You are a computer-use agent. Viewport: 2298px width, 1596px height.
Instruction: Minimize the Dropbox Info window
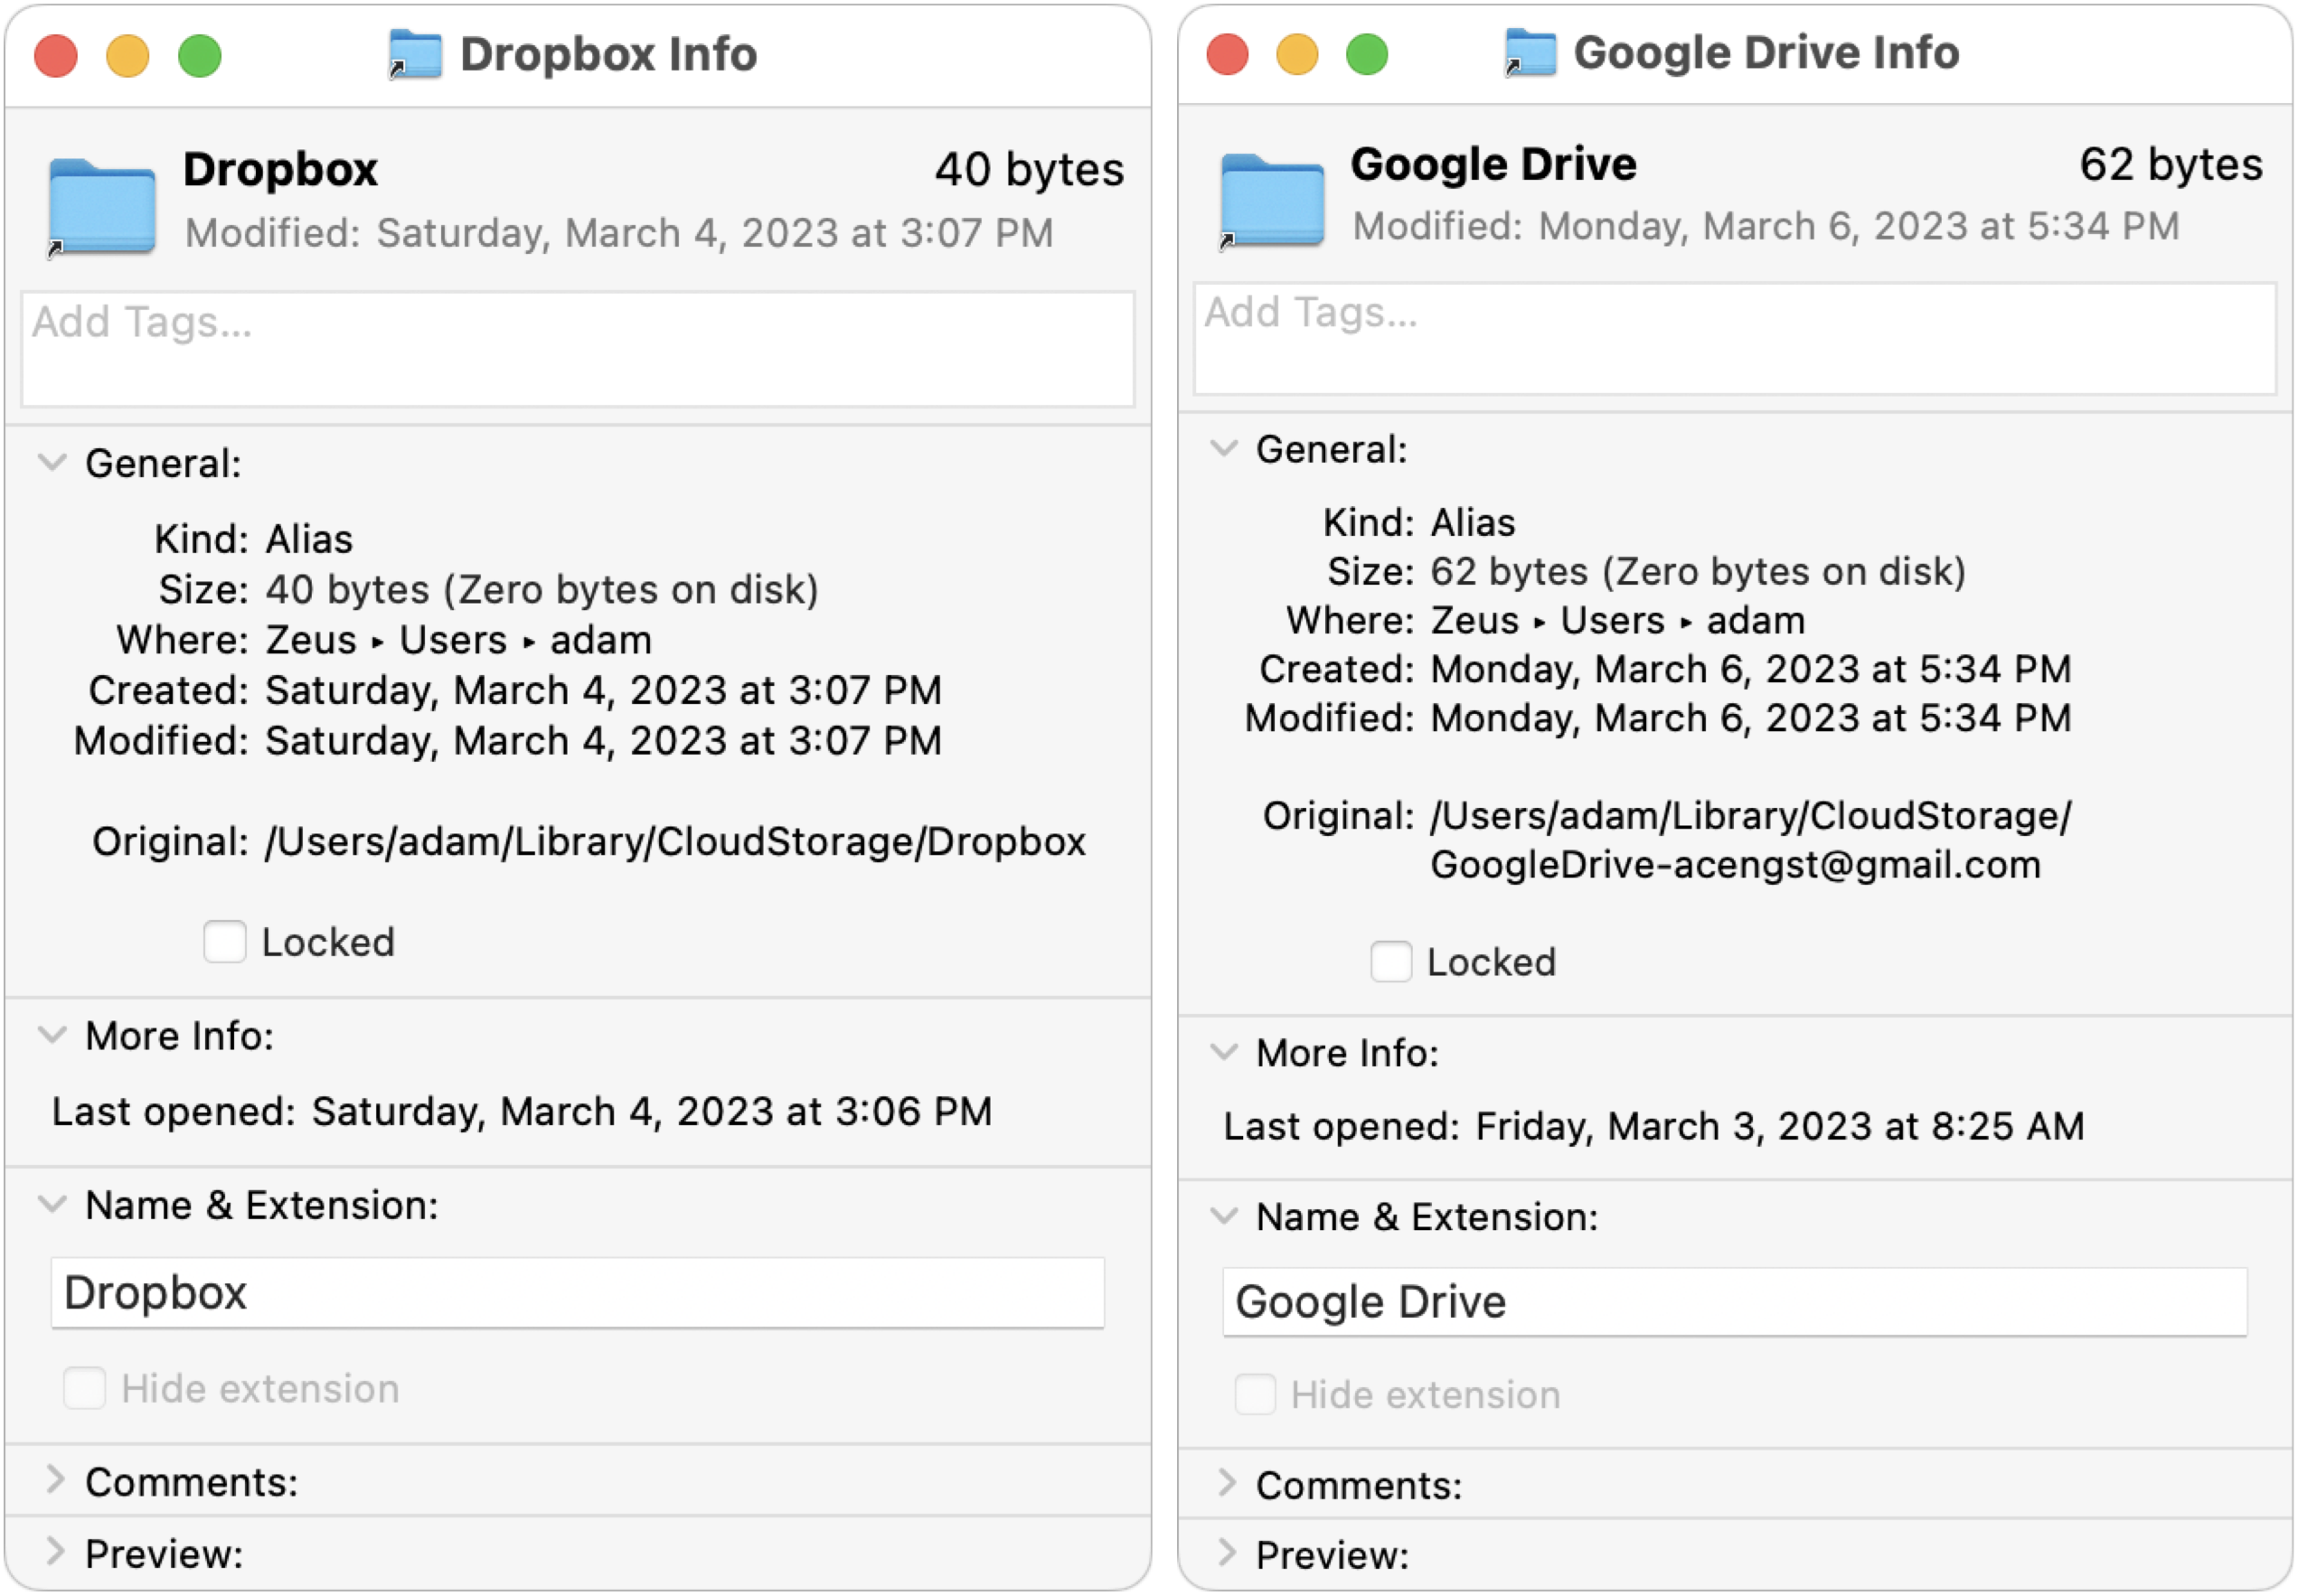point(127,55)
